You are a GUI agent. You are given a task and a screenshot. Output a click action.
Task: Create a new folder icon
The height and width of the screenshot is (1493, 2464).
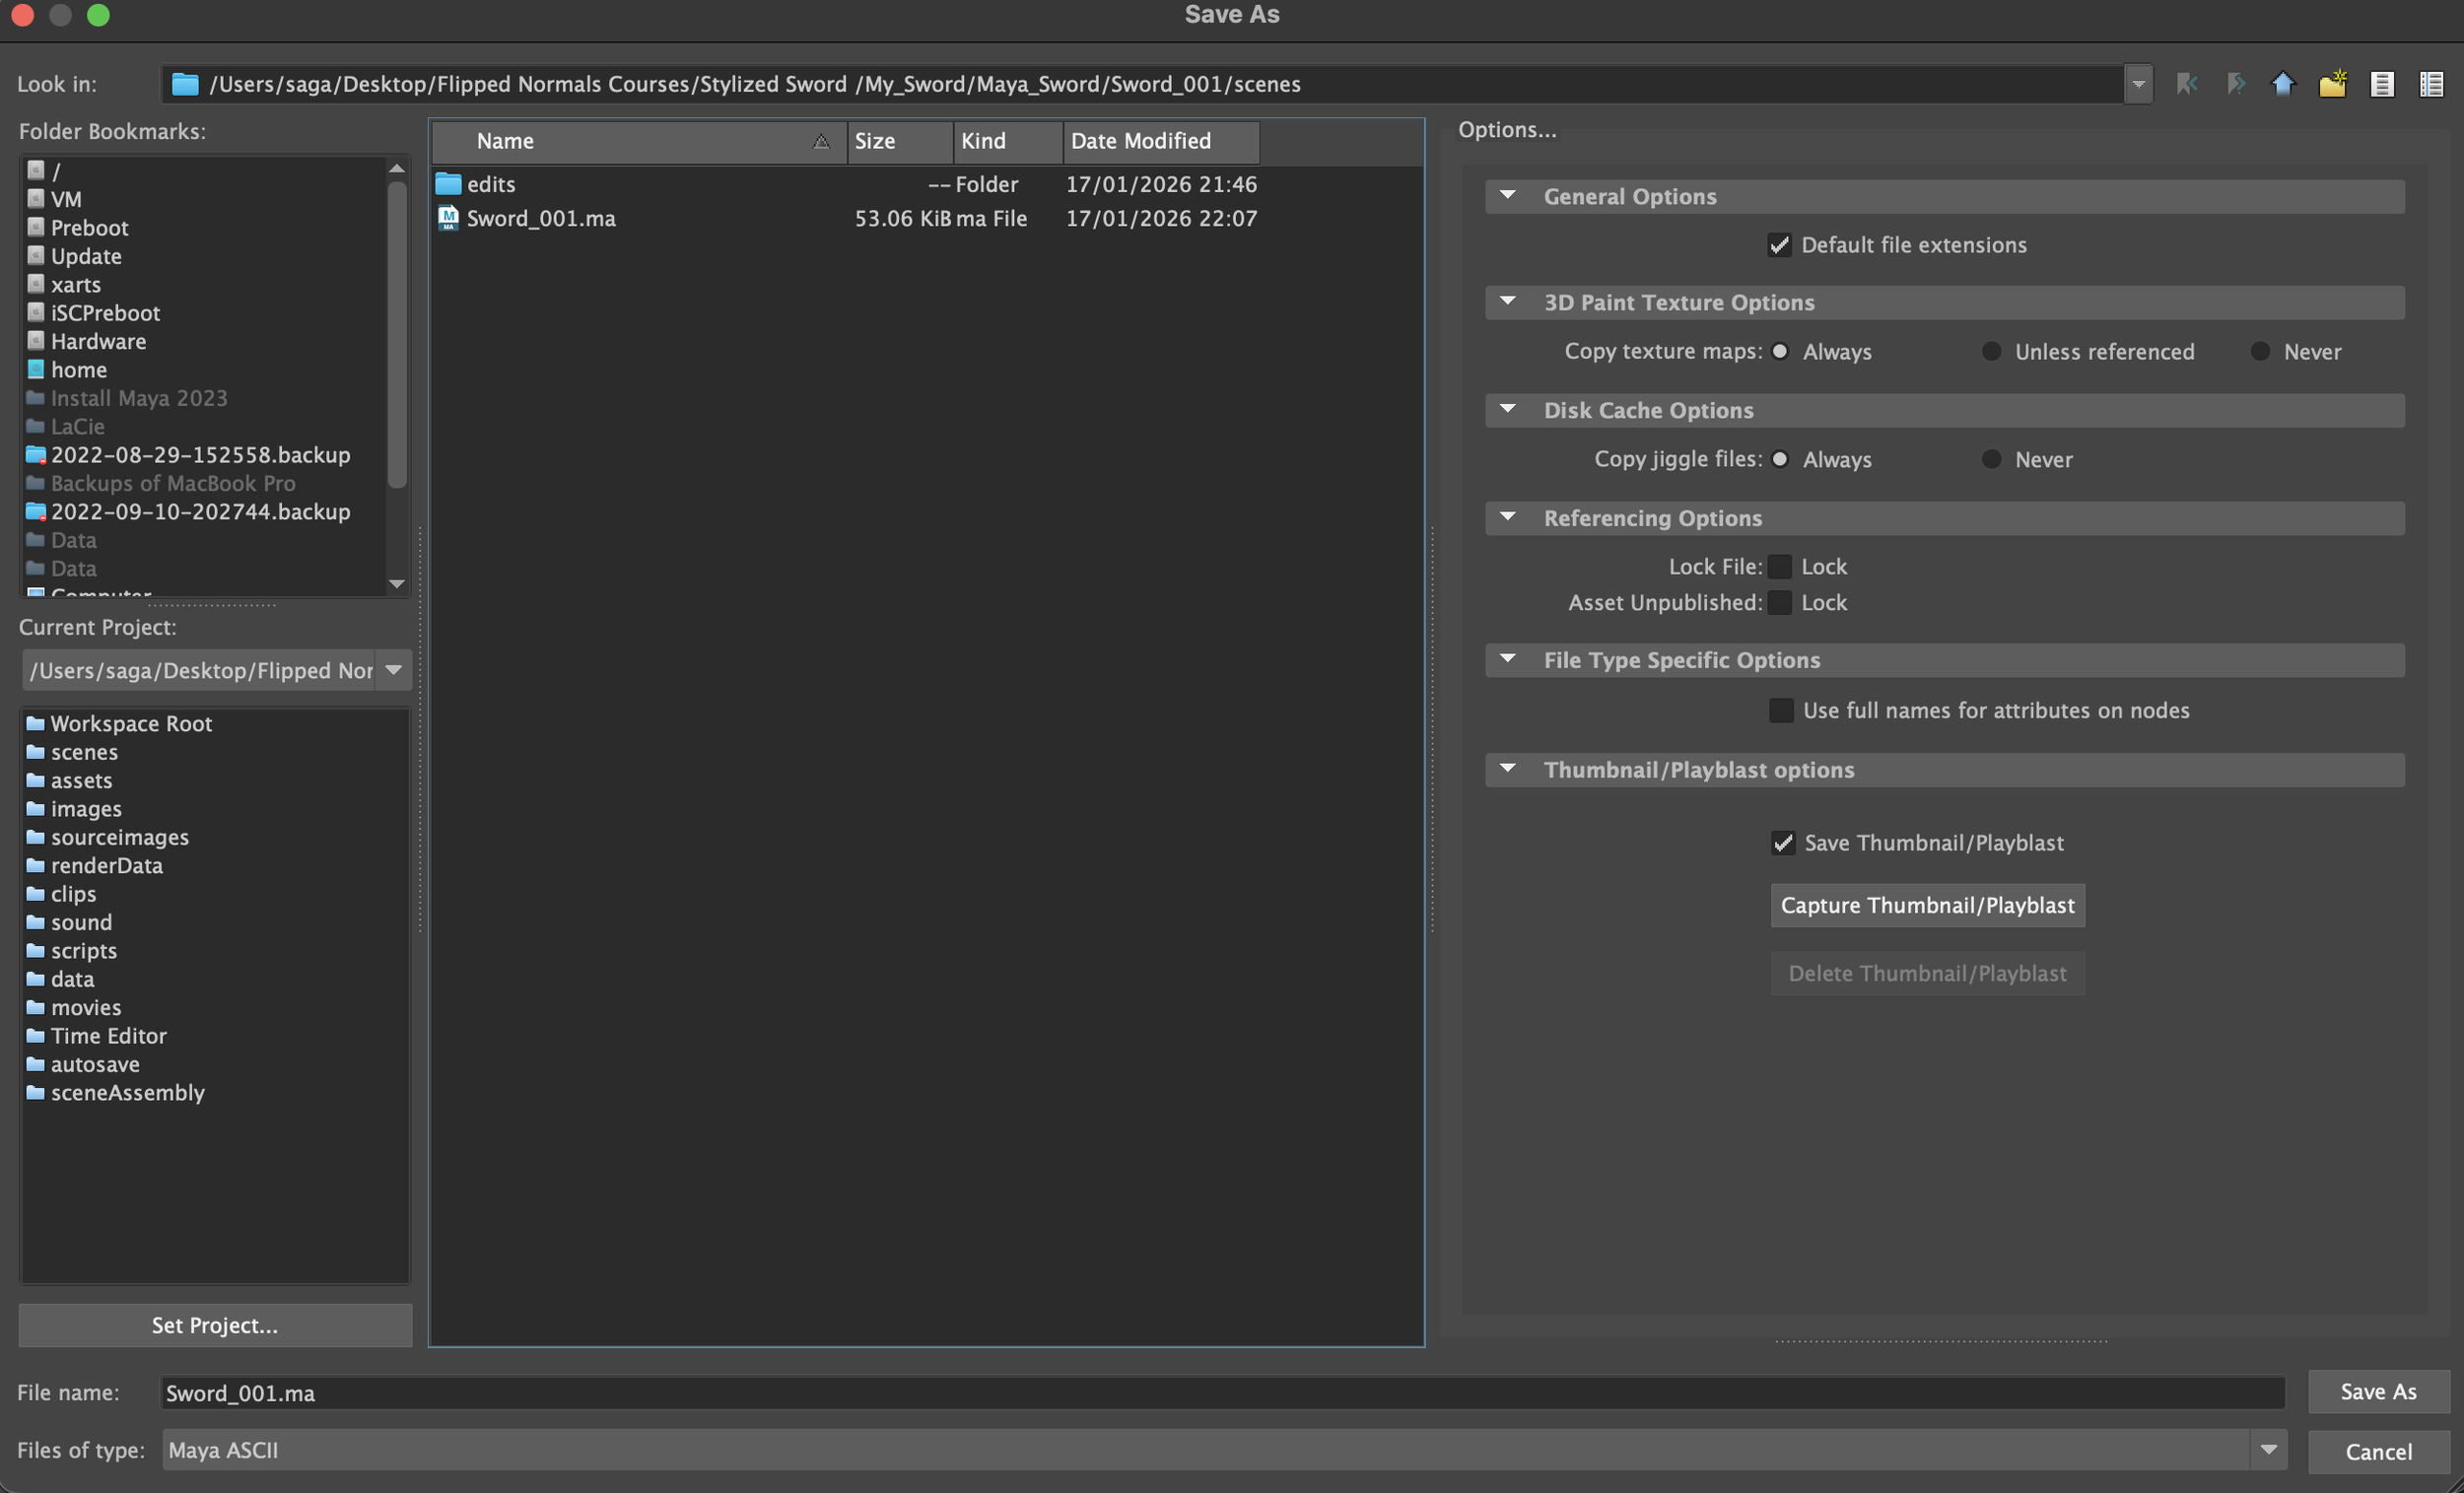click(2332, 84)
